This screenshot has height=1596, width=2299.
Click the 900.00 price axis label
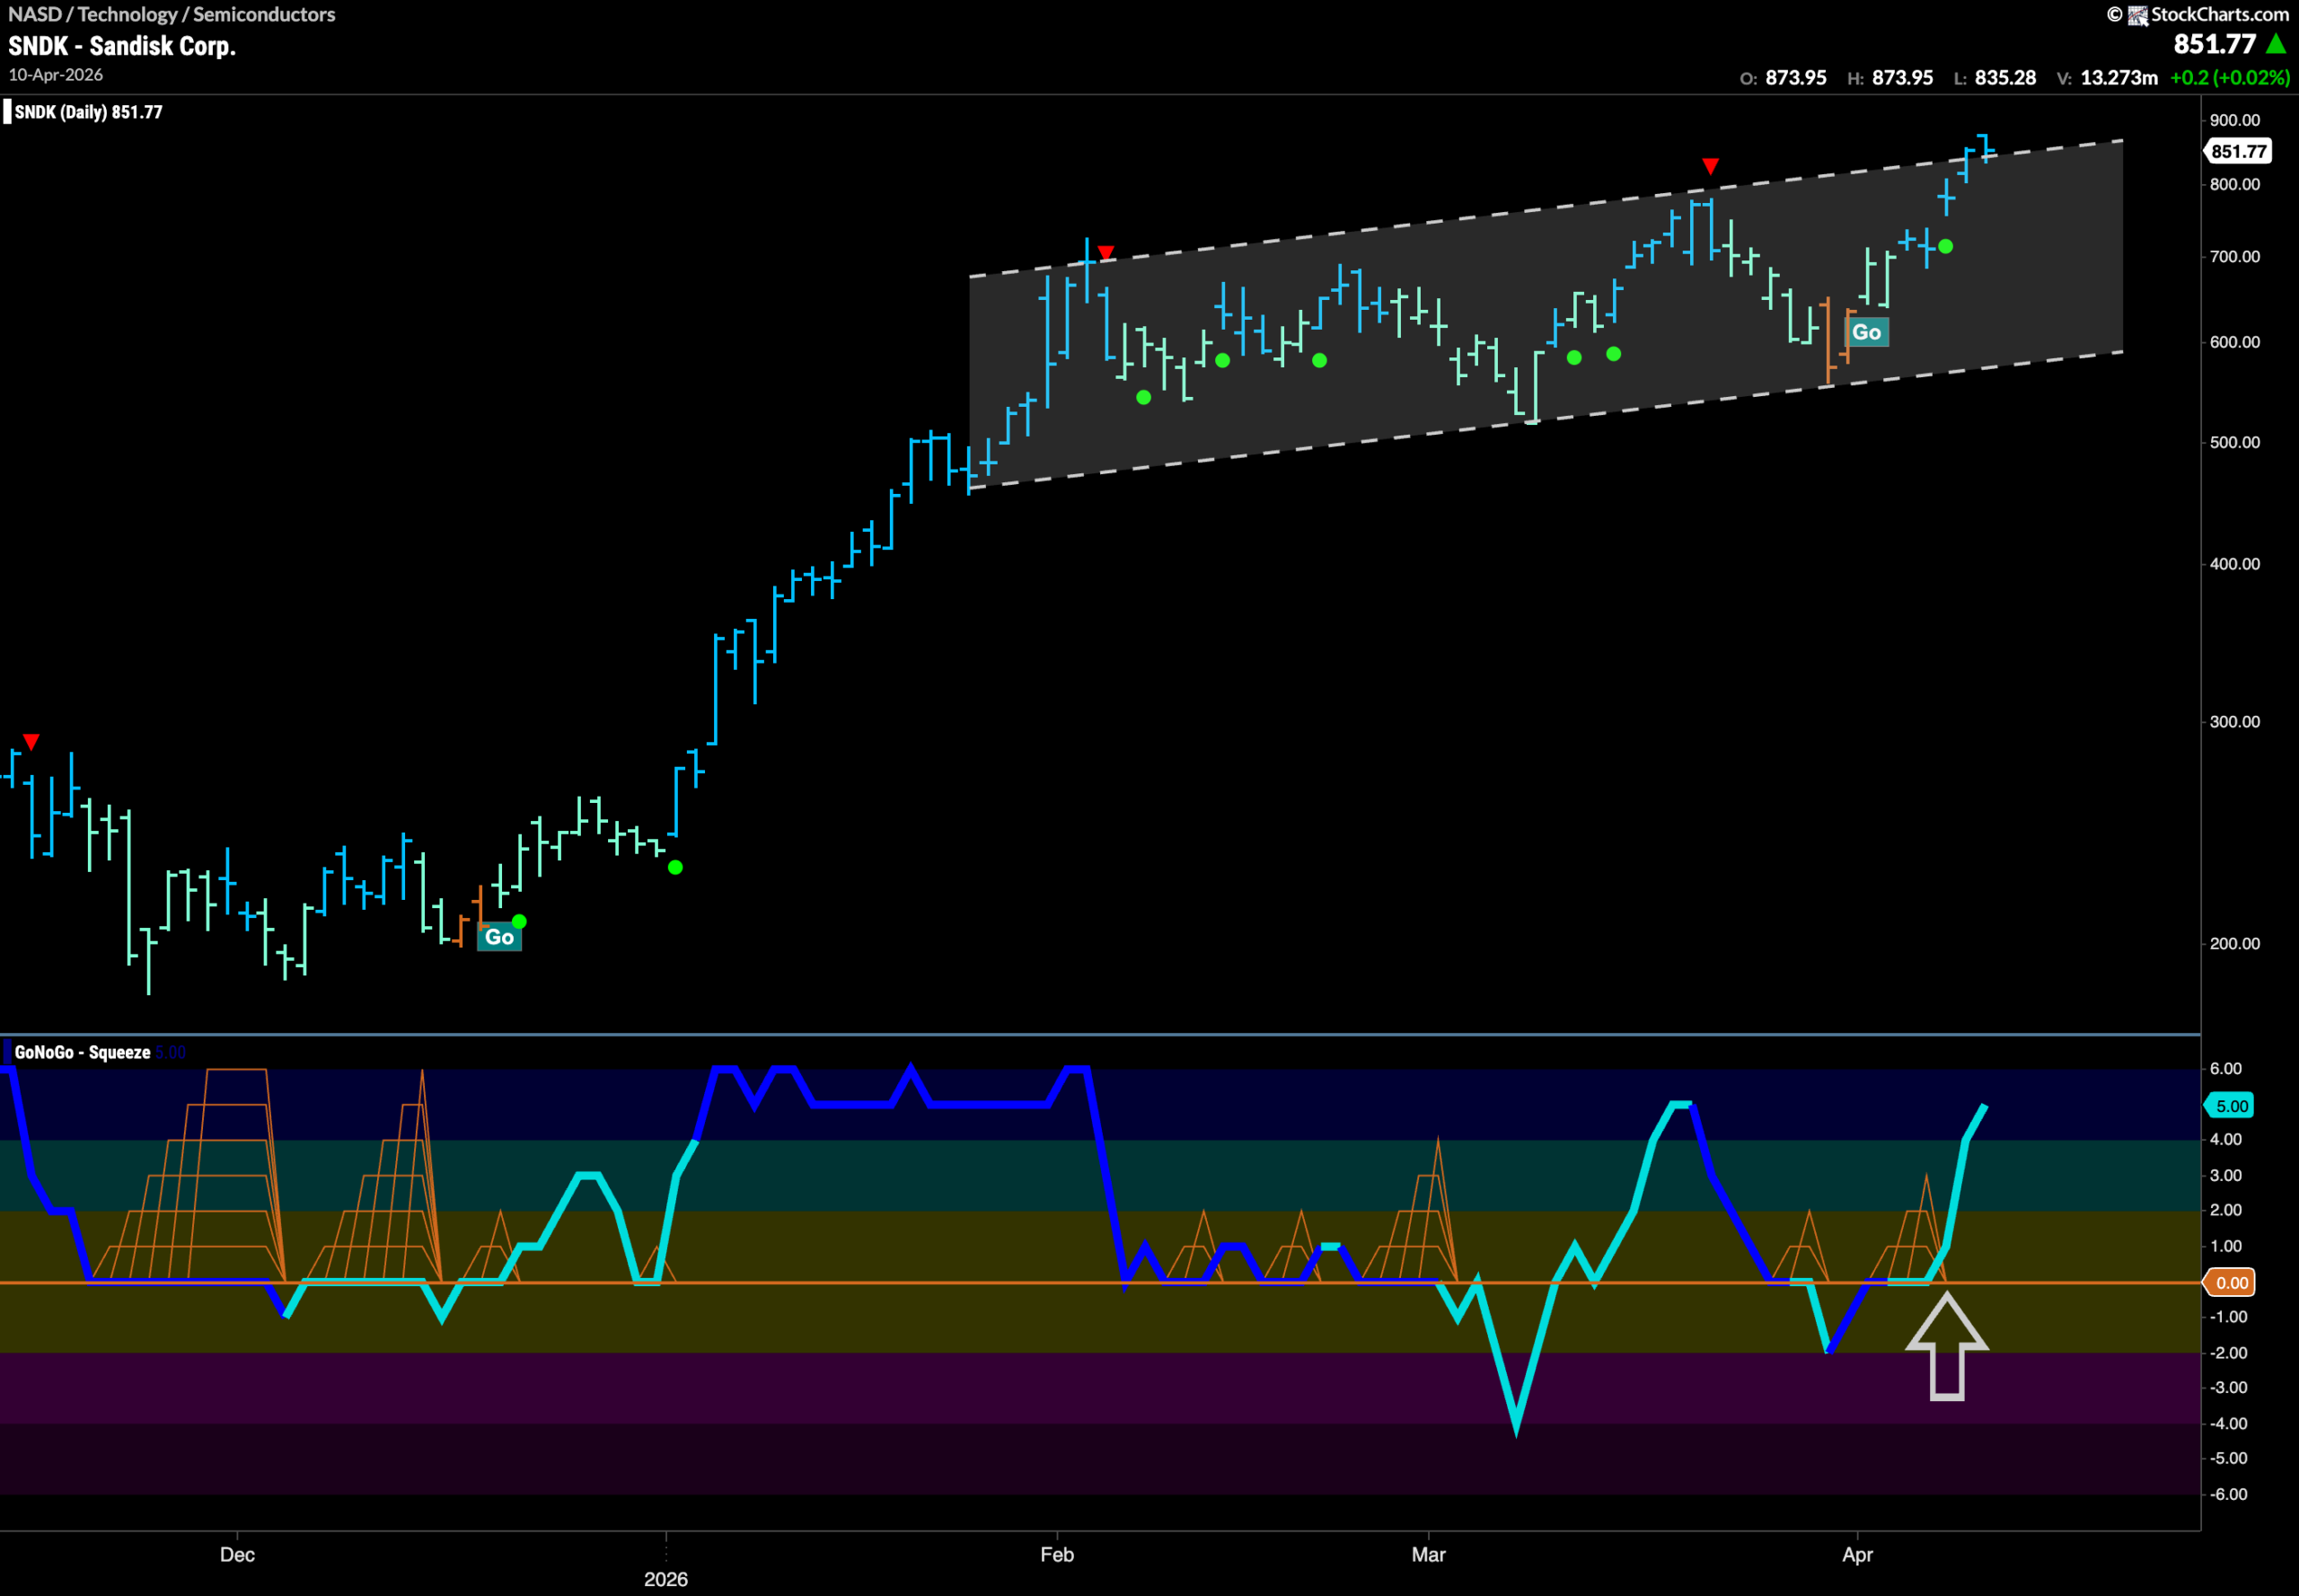click(2234, 120)
